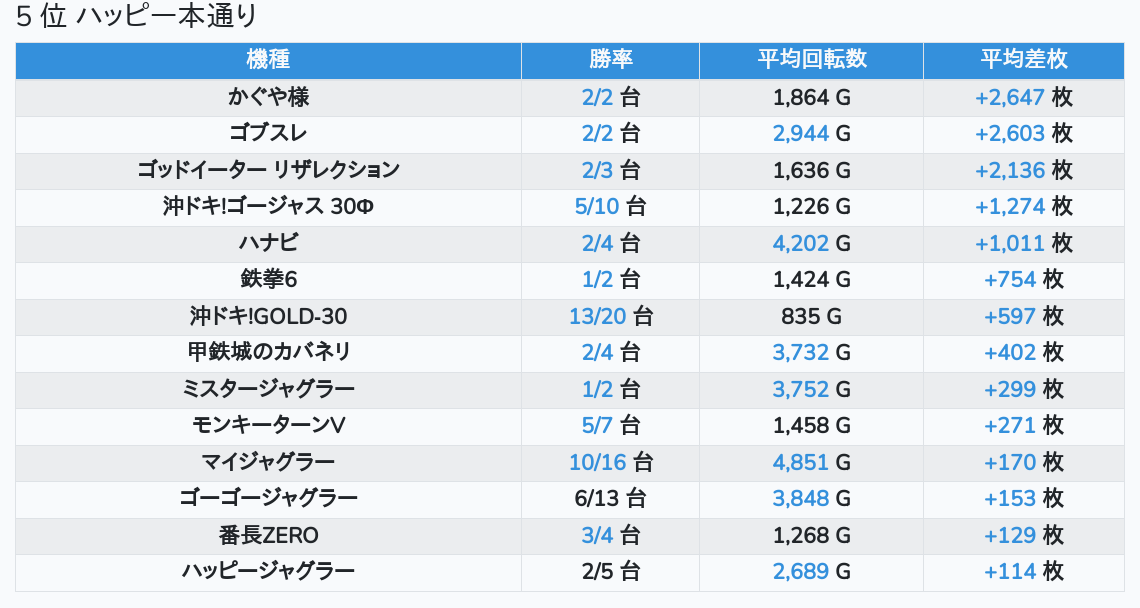This screenshot has height=608, width=1140.
Task: Select ゴッドイーター リザレクション row
Action: (268, 170)
